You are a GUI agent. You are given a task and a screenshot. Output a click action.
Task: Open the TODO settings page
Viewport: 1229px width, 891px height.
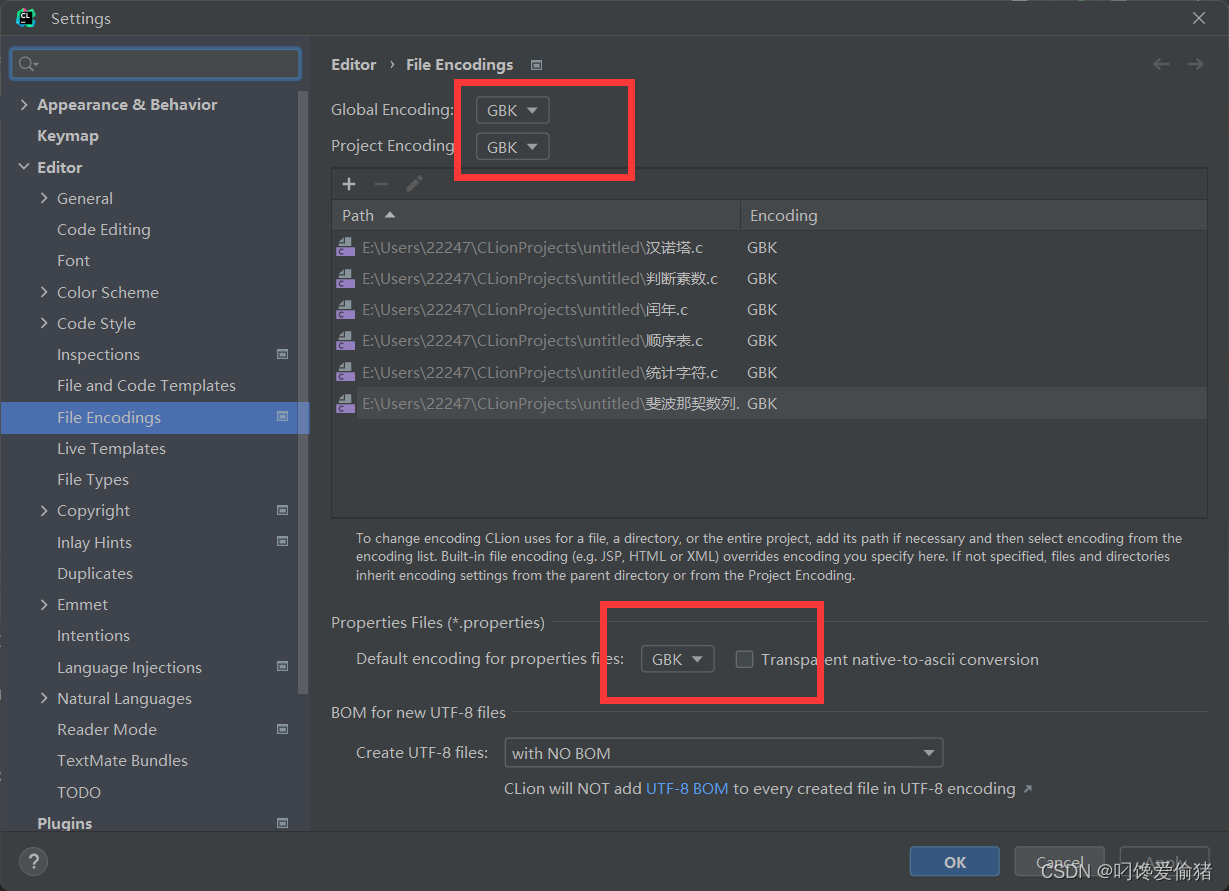[x=79, y=792]
